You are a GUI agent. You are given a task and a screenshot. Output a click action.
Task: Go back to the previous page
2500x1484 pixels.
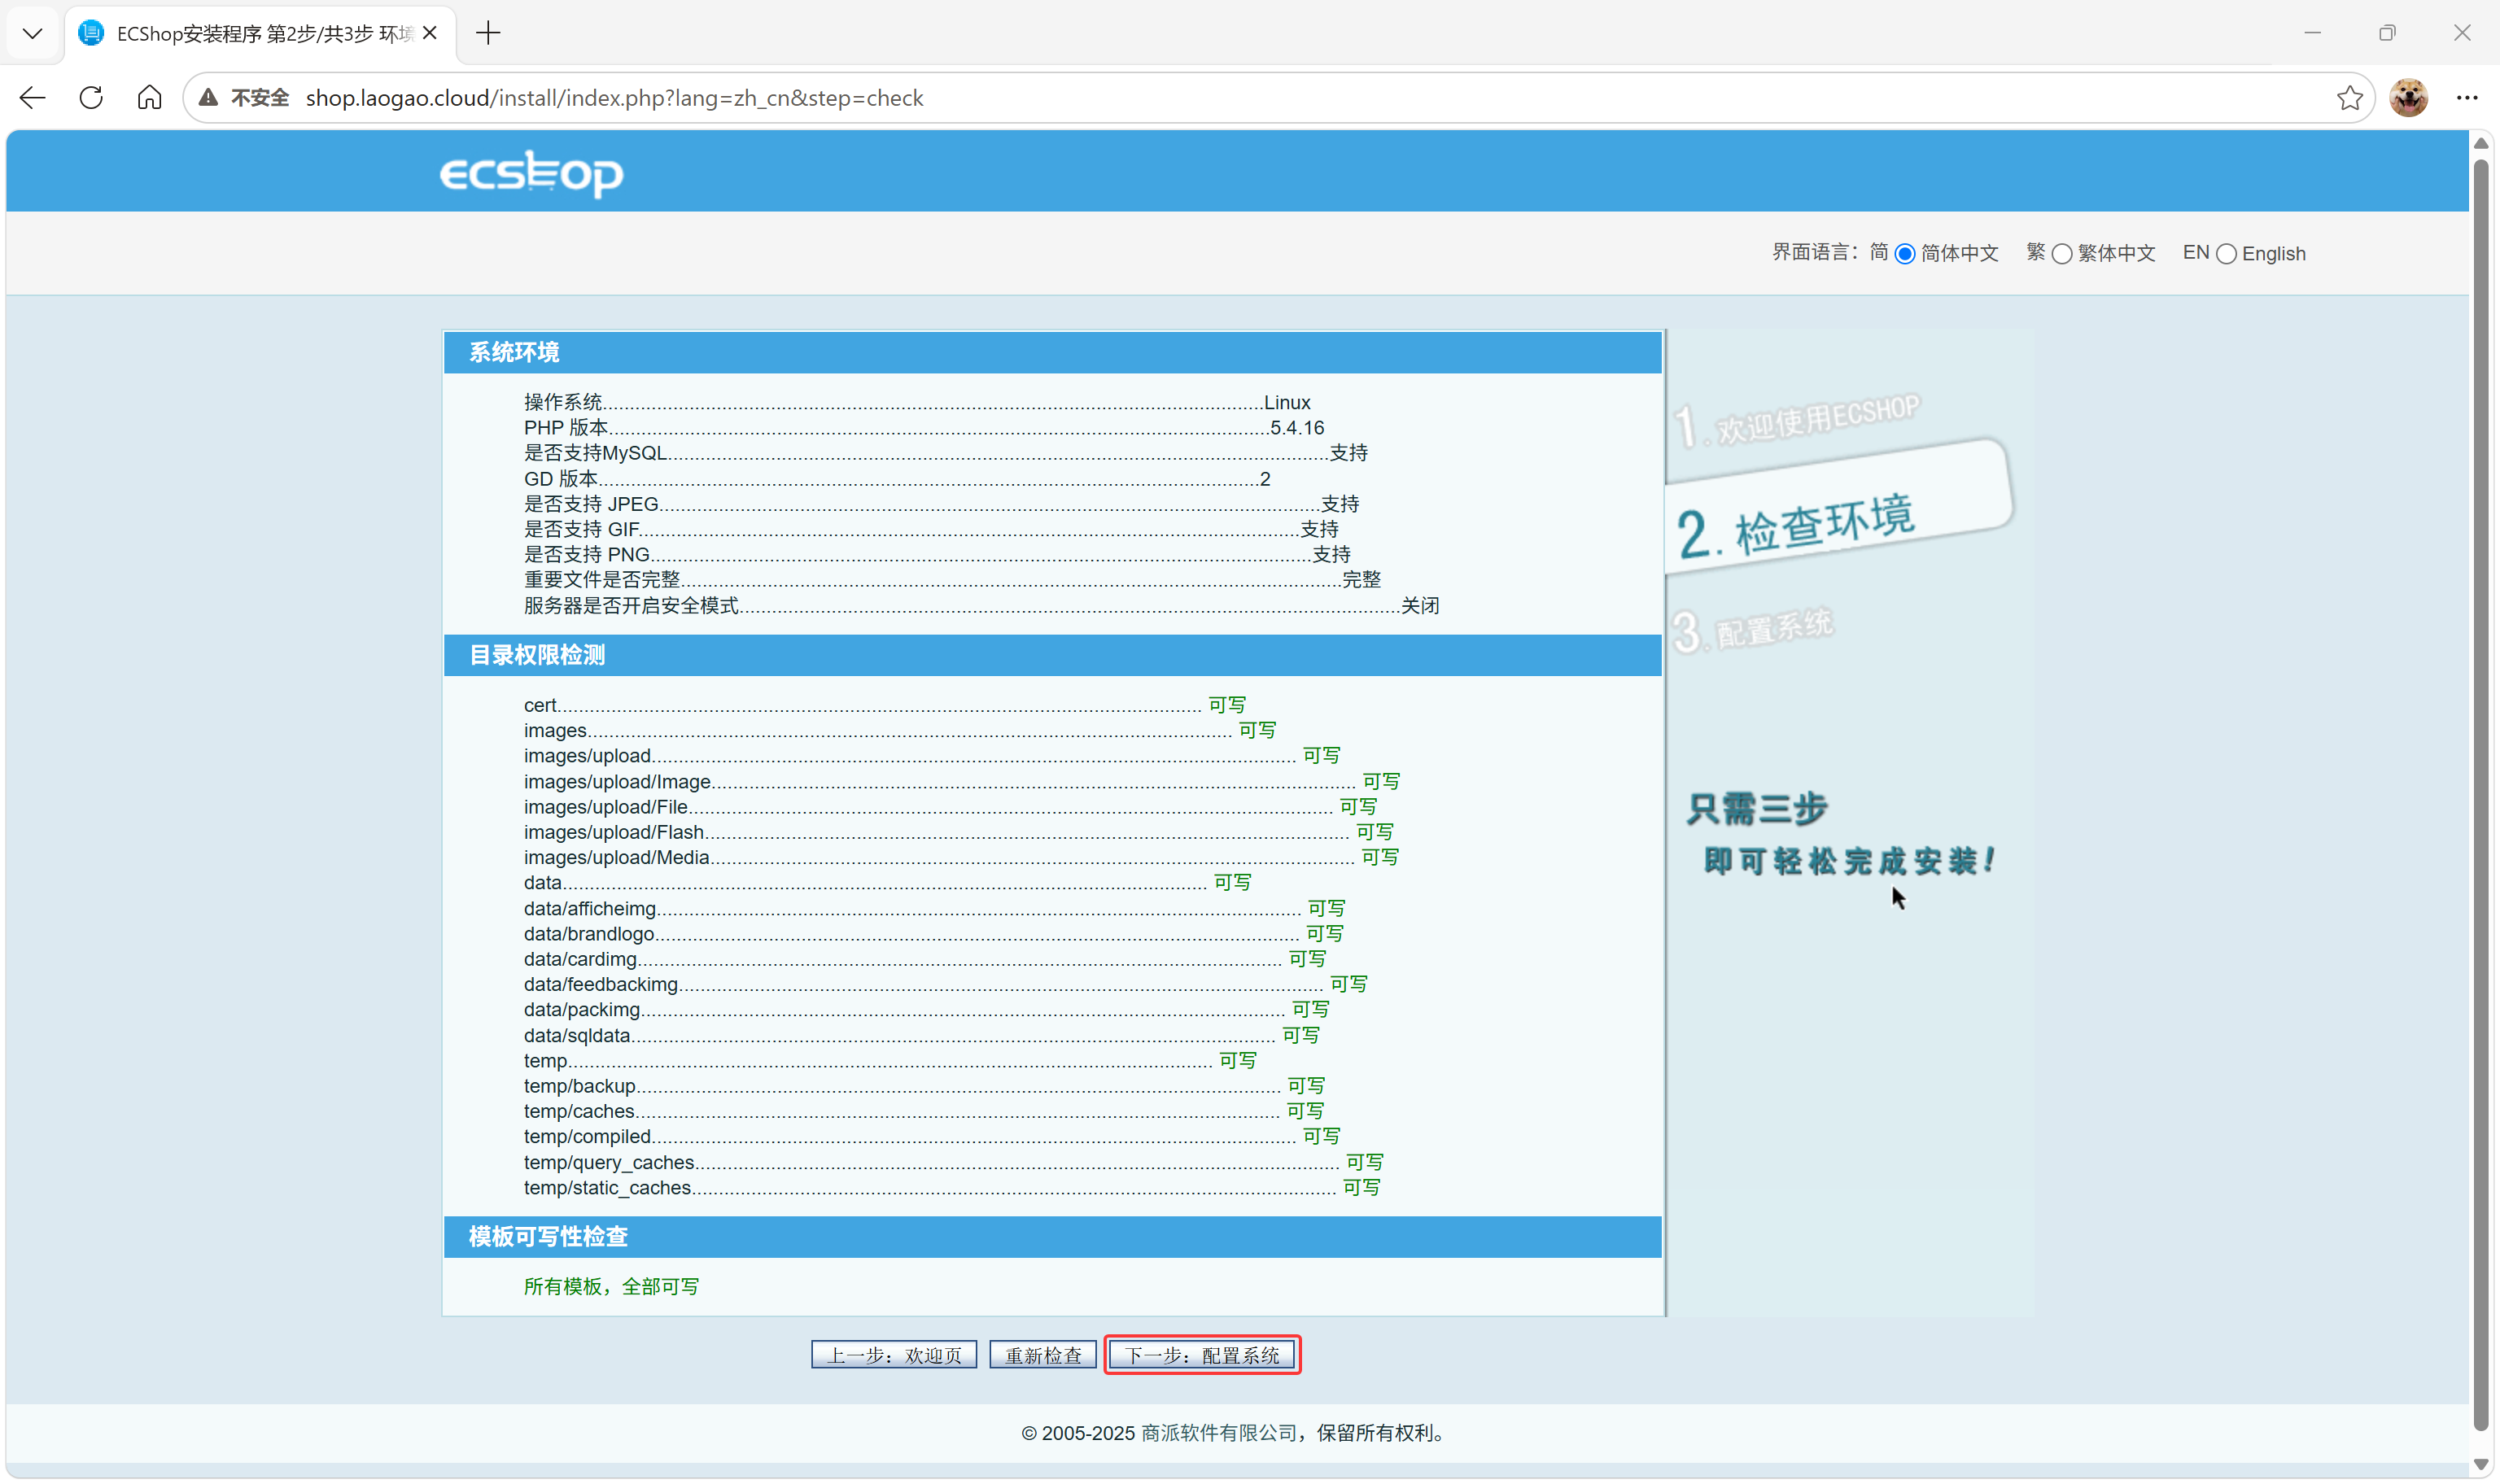[x=33, y=98]
